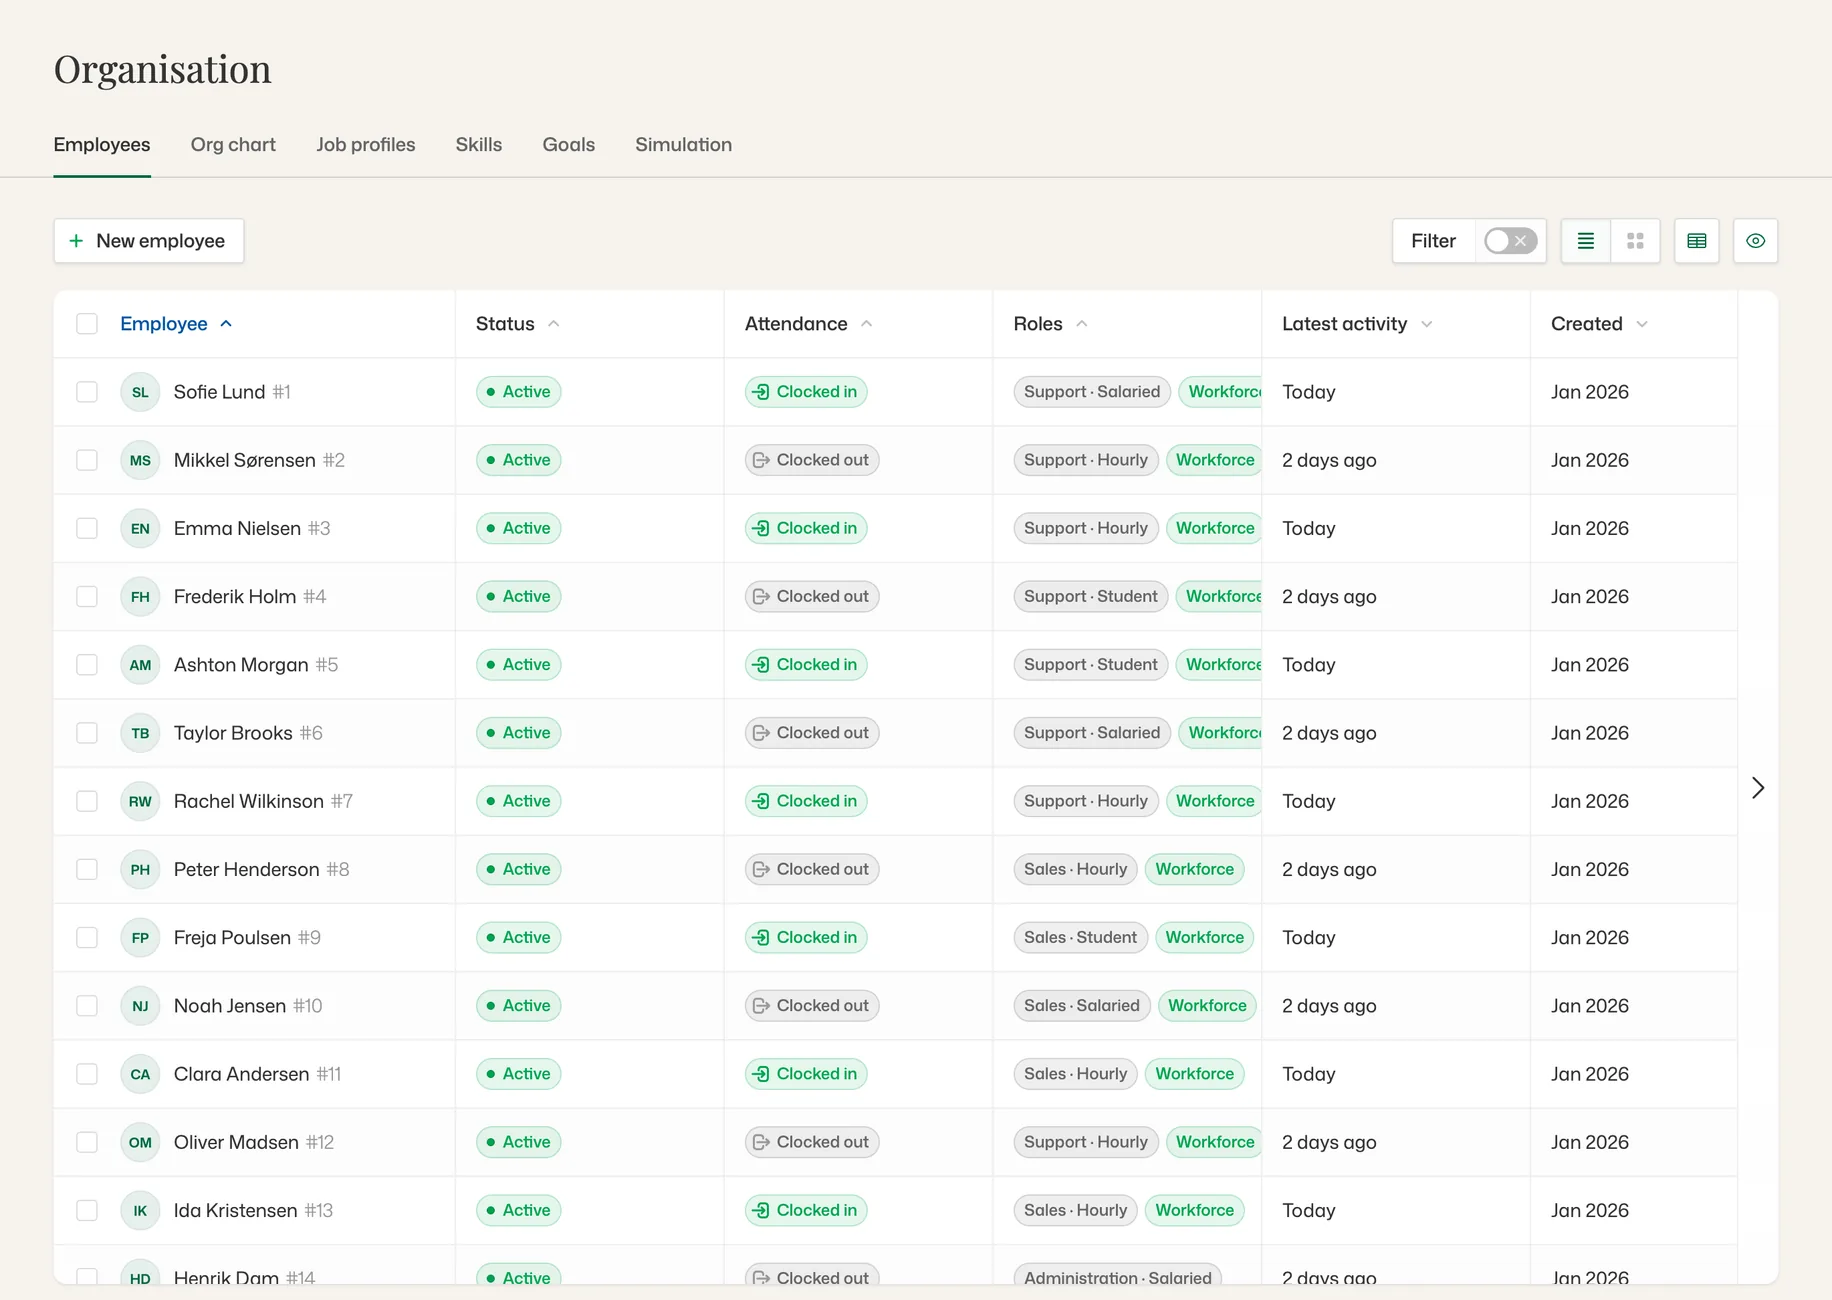Open the Goals tab
This screenshot has height=1300, width=1832.
(569, 145)
